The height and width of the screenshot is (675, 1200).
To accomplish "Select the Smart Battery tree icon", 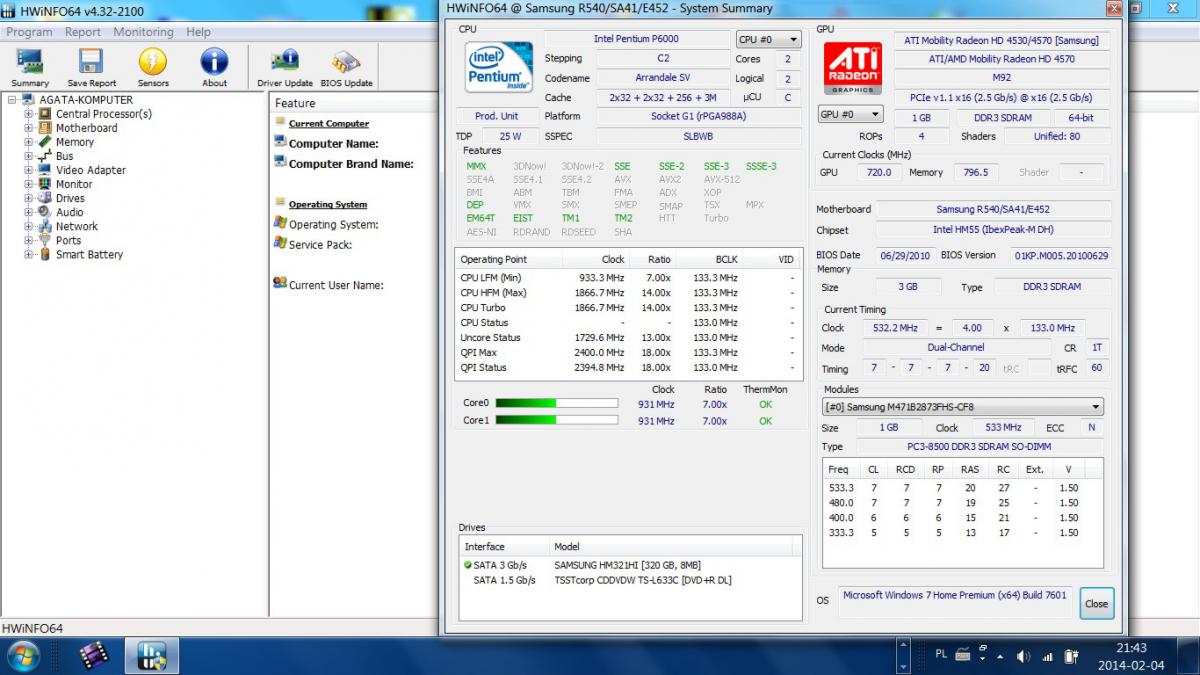I will click(45, 254).
